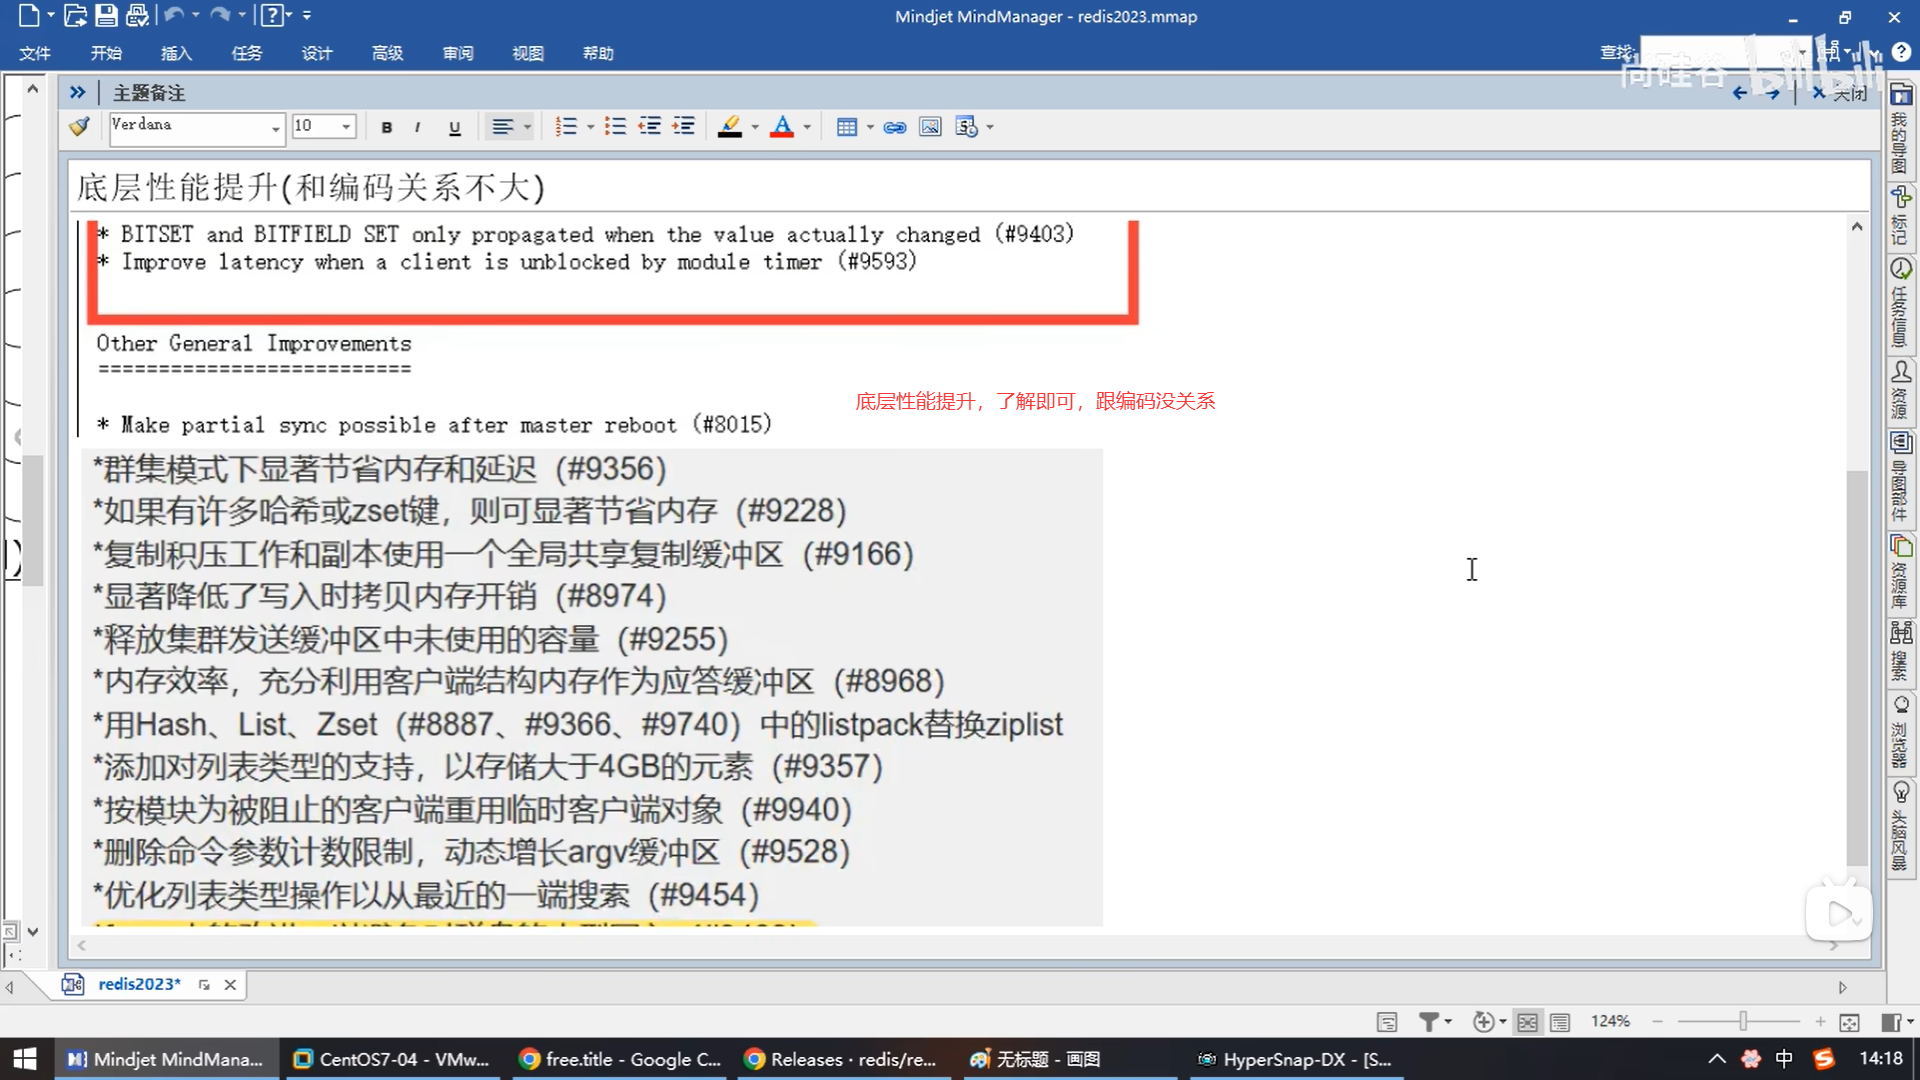Apply bulleted list to notes text
The image size is (1920, 1080).
click(x=615, y=126)
